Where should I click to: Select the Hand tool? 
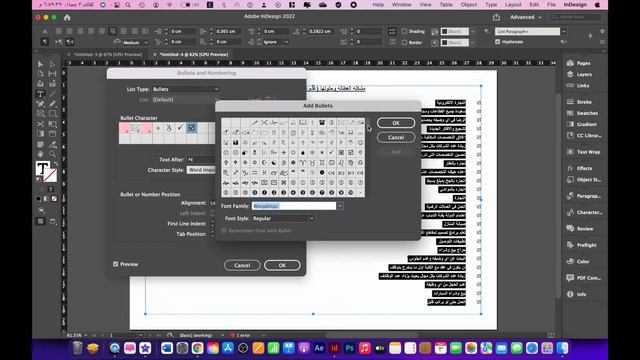[40, 154]
